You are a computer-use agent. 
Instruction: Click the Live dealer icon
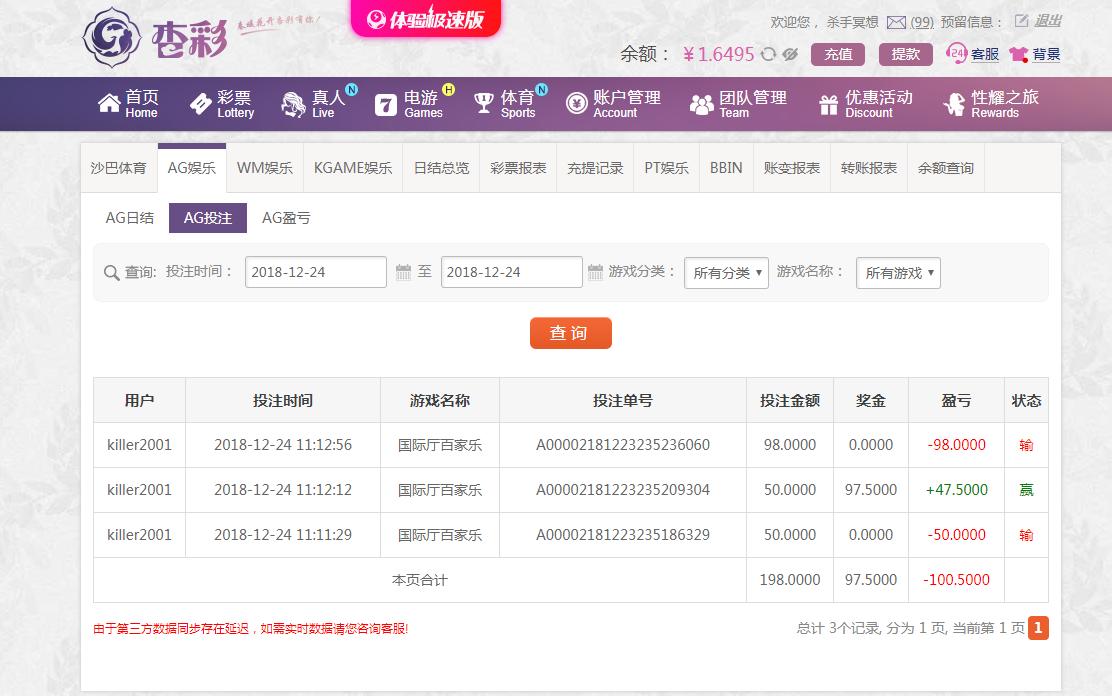tap(293, 104)
